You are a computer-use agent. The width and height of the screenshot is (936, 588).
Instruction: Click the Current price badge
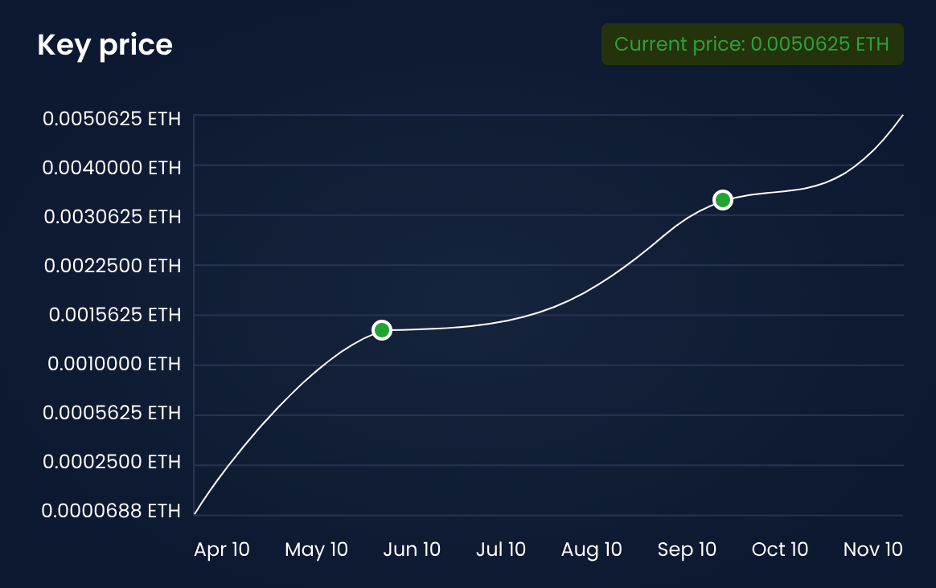coord(752,45)
